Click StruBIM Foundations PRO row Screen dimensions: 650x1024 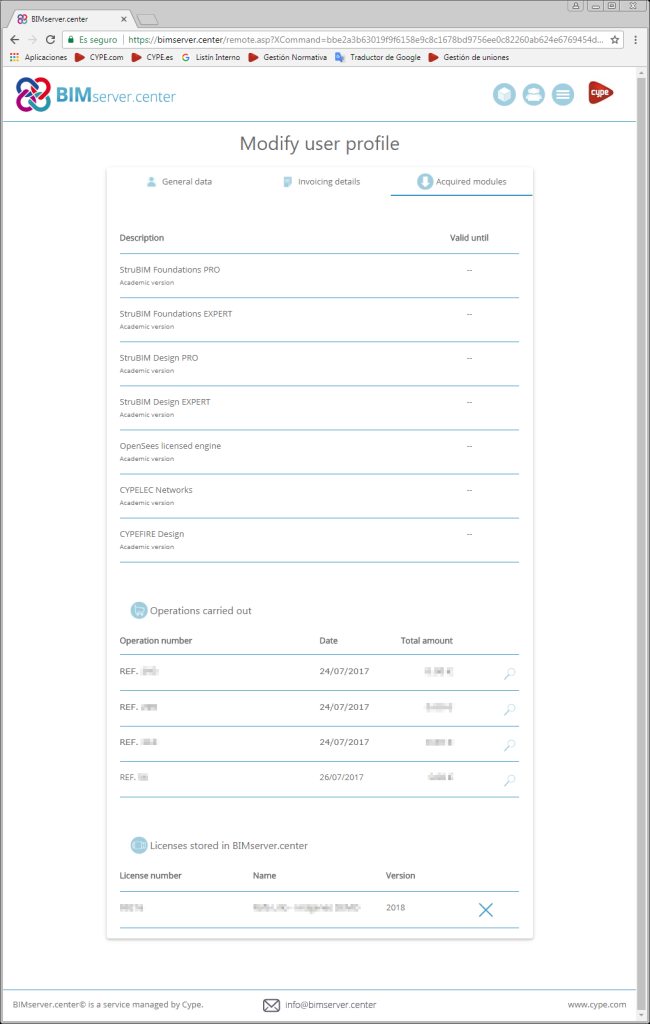tap(319, 276)
